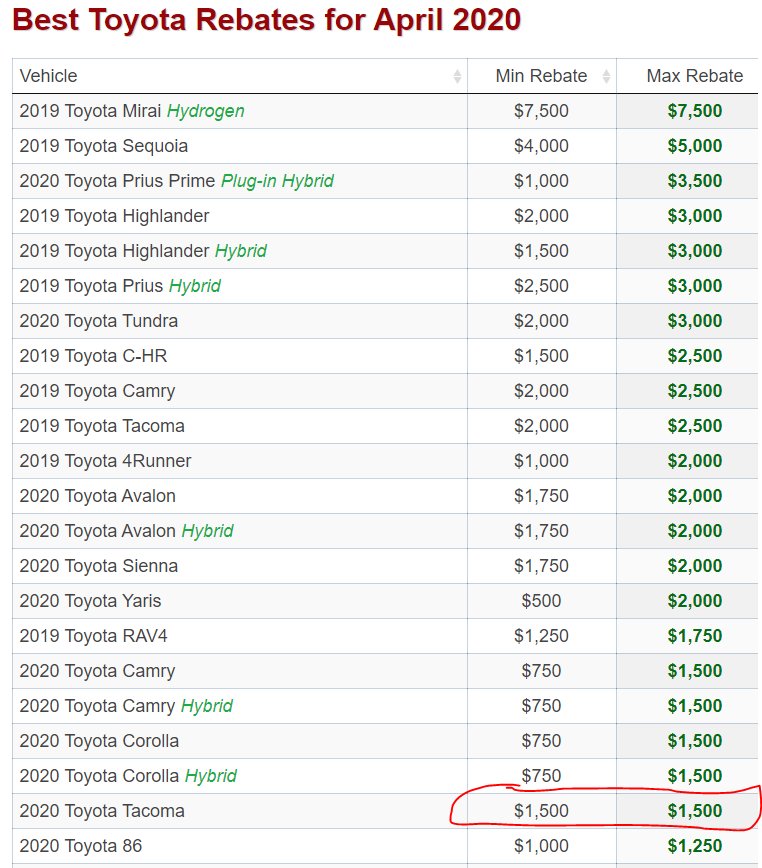This screenshot has width=762, height=868.
Task: Choose 2019 Toyota Highlander Hybrid row
Action: tap(143, 251)
